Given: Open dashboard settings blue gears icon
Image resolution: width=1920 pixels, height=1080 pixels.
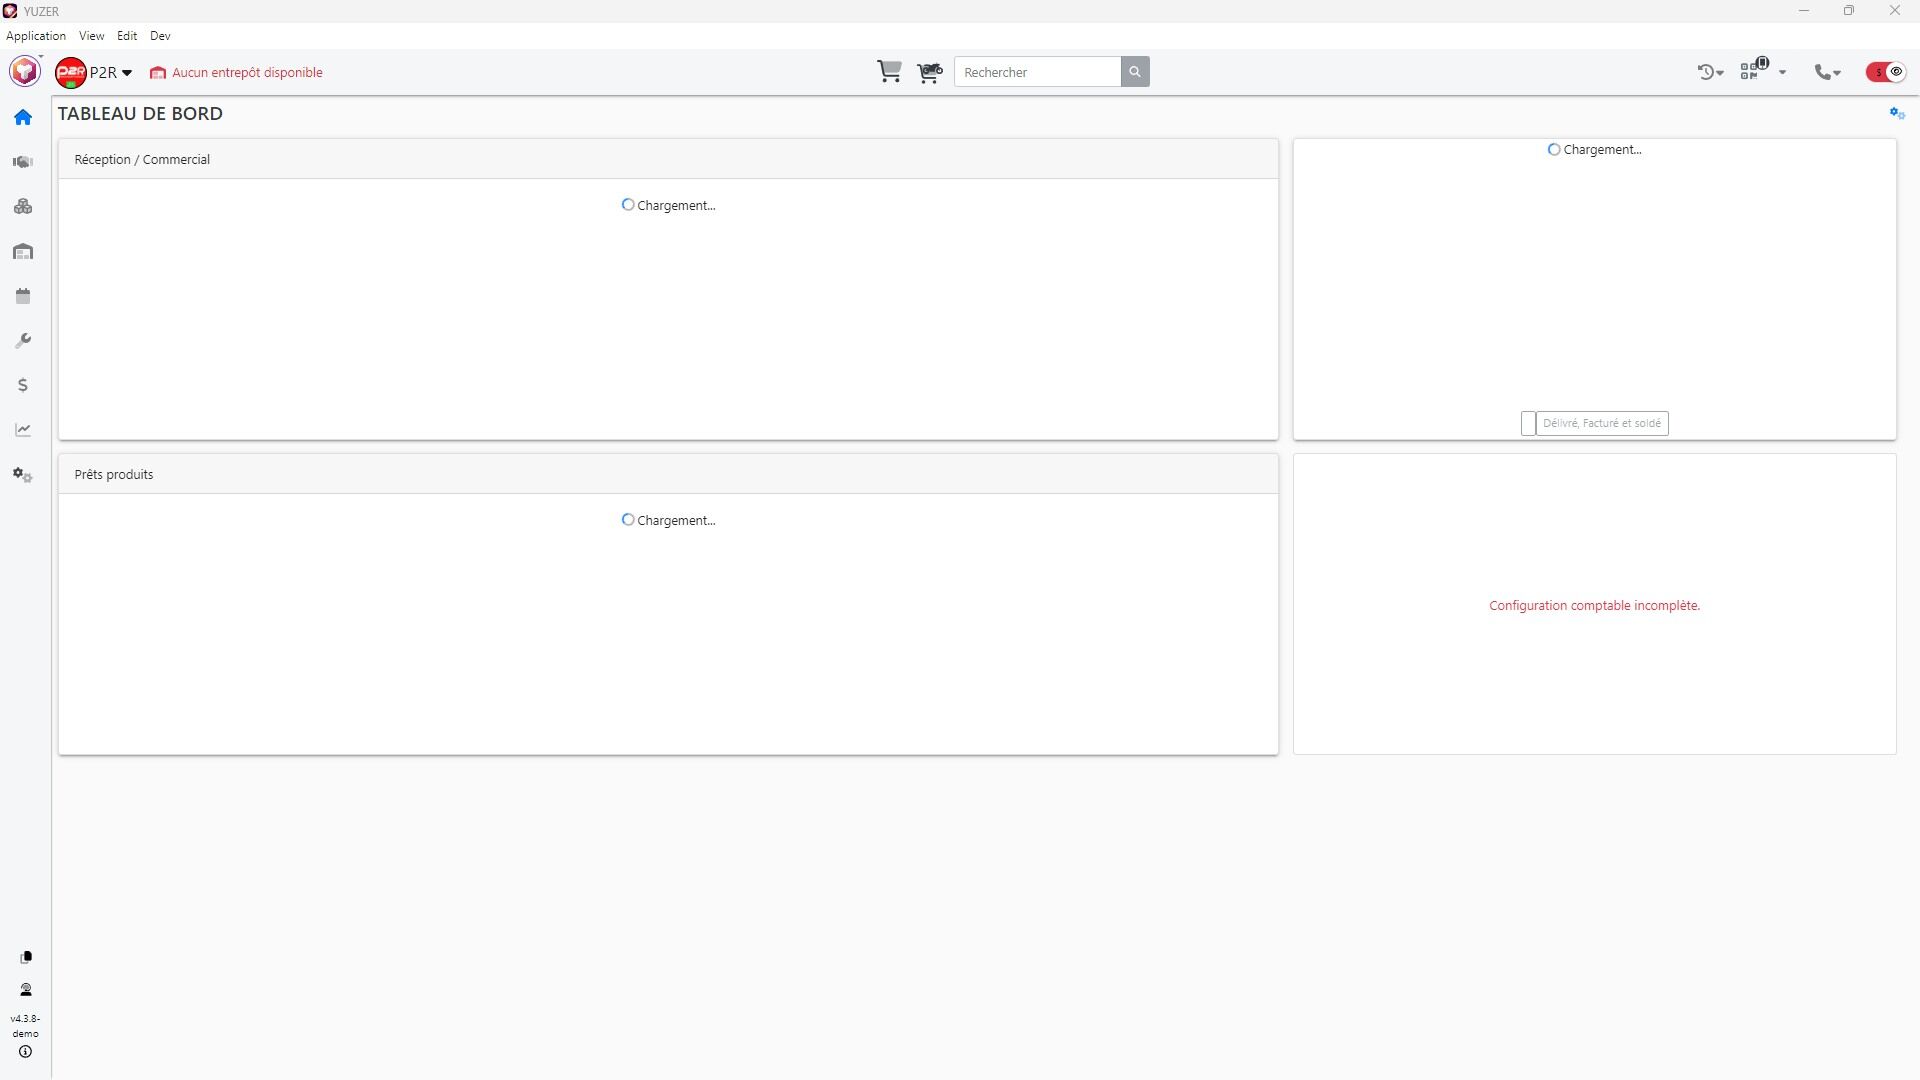Looking at the screenshot, I should [x=1896, y=114].
